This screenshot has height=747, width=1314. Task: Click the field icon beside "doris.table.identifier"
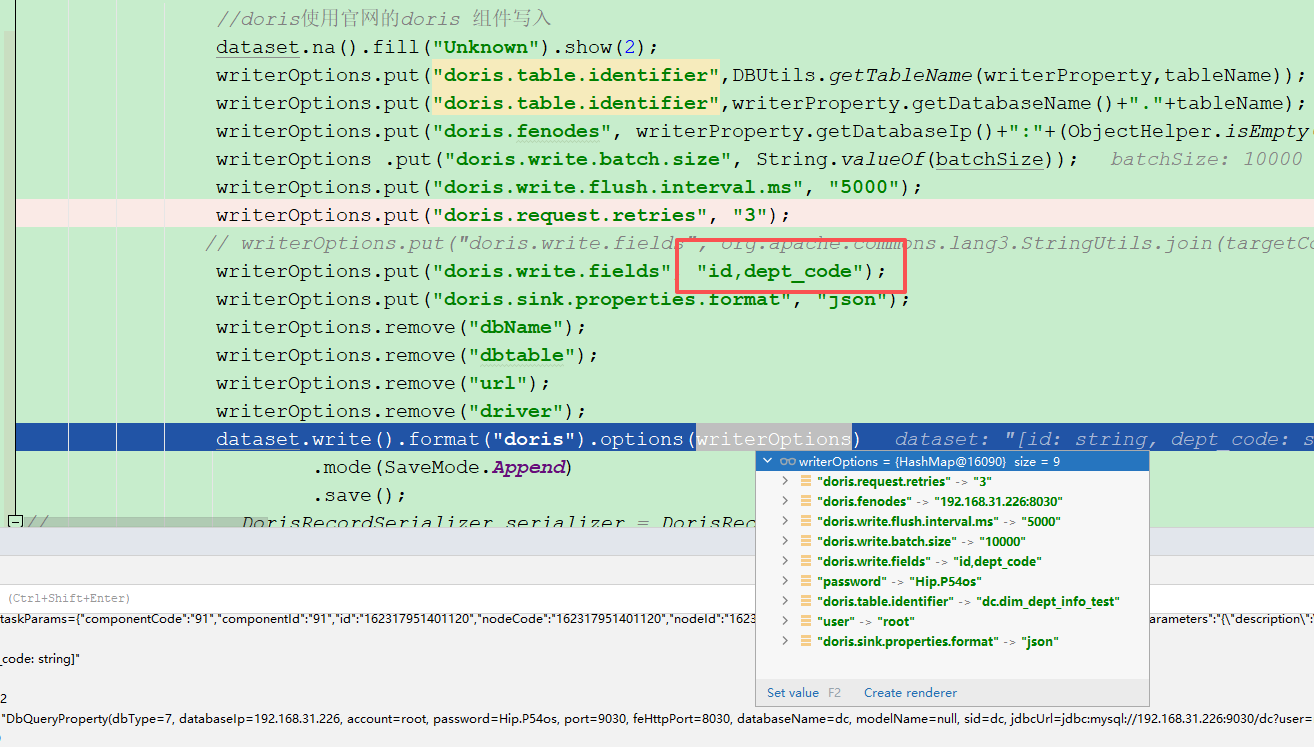pos(806,601)
